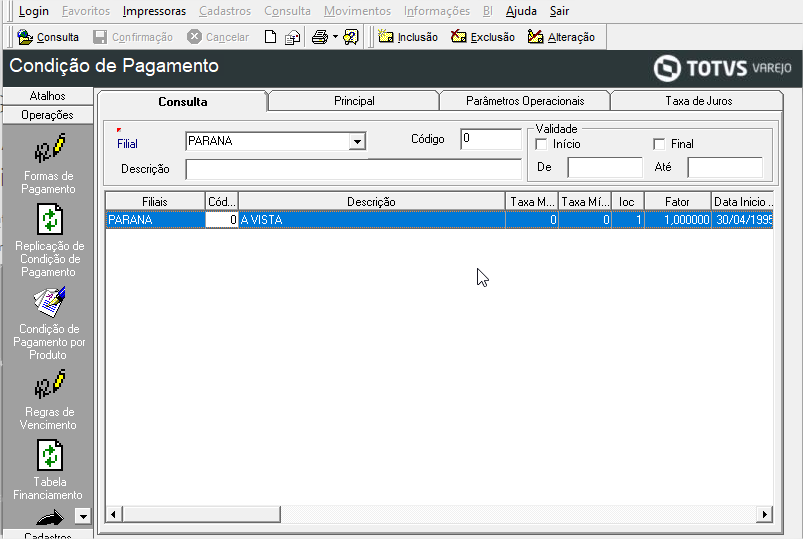Viewport: 803px width, 539px height.
Task: Open Formas de Pagamento shortcut icon
Action: pyautogui.click(x=50, y=148)
